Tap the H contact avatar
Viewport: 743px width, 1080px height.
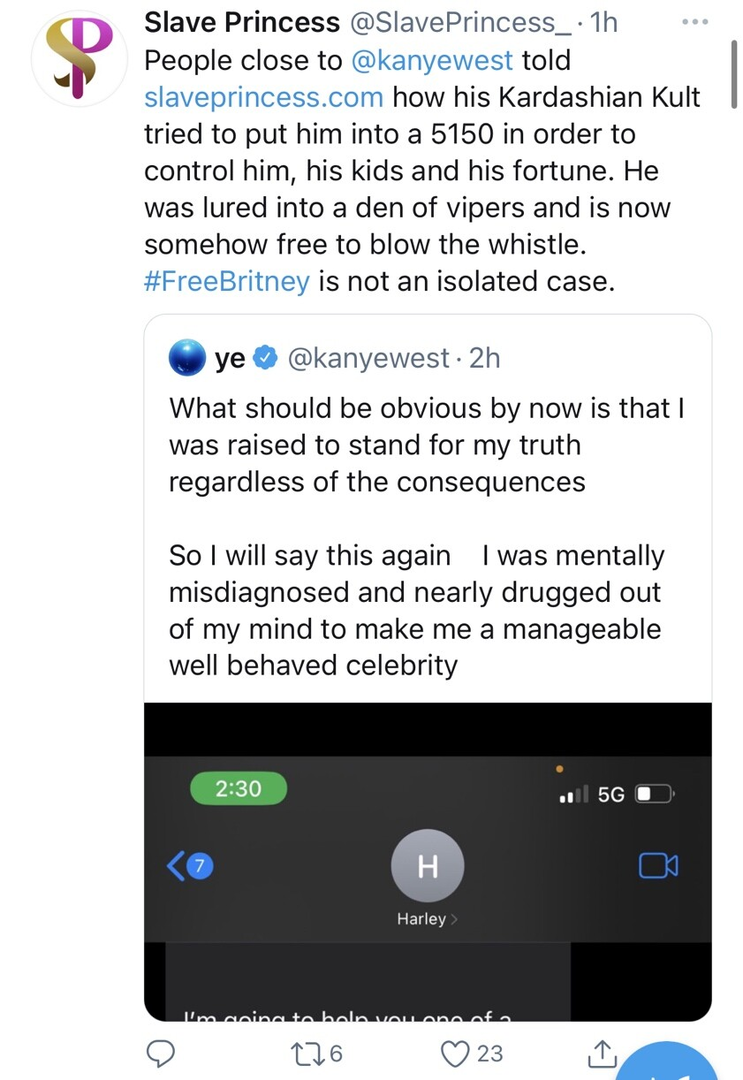[x=427, y=866]
